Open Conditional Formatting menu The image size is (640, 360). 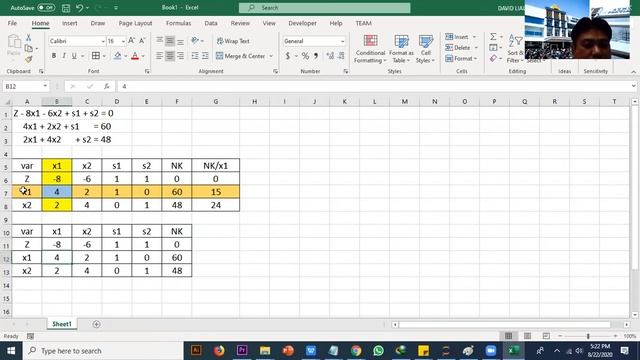pyautogui.click(x=370, y=49)
